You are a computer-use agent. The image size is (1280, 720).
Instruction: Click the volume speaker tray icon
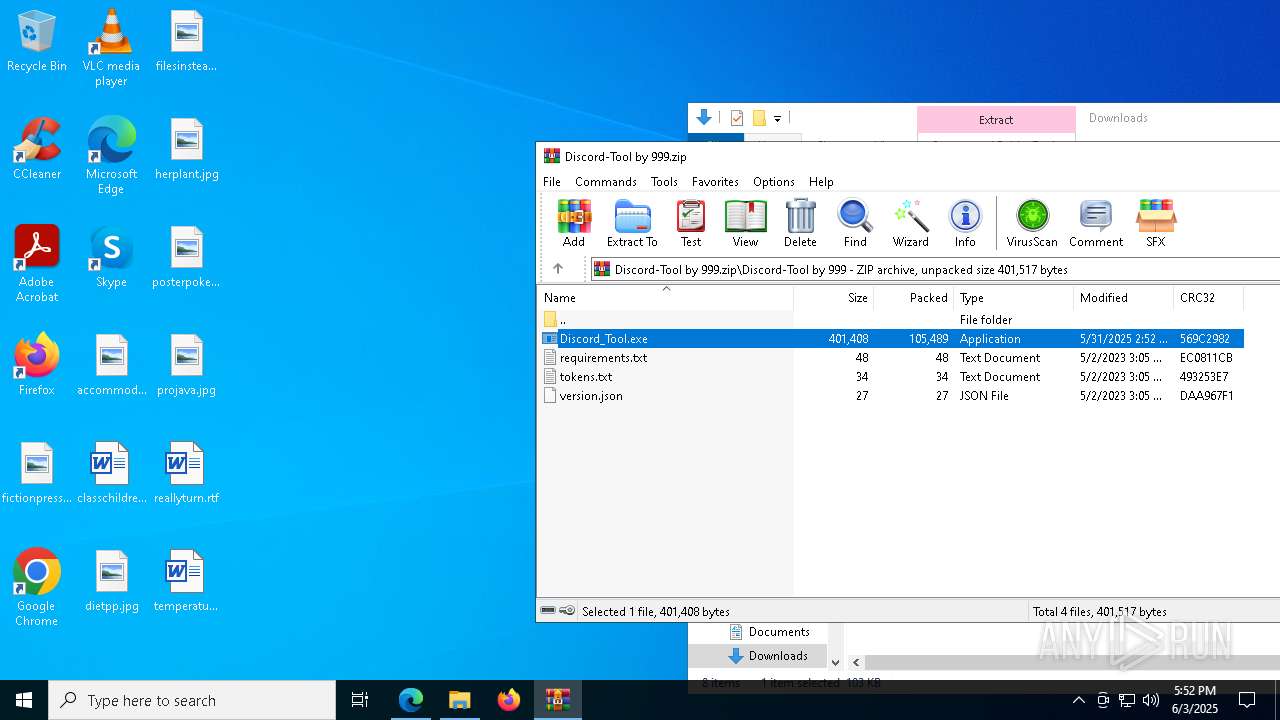pos(1151,700)
